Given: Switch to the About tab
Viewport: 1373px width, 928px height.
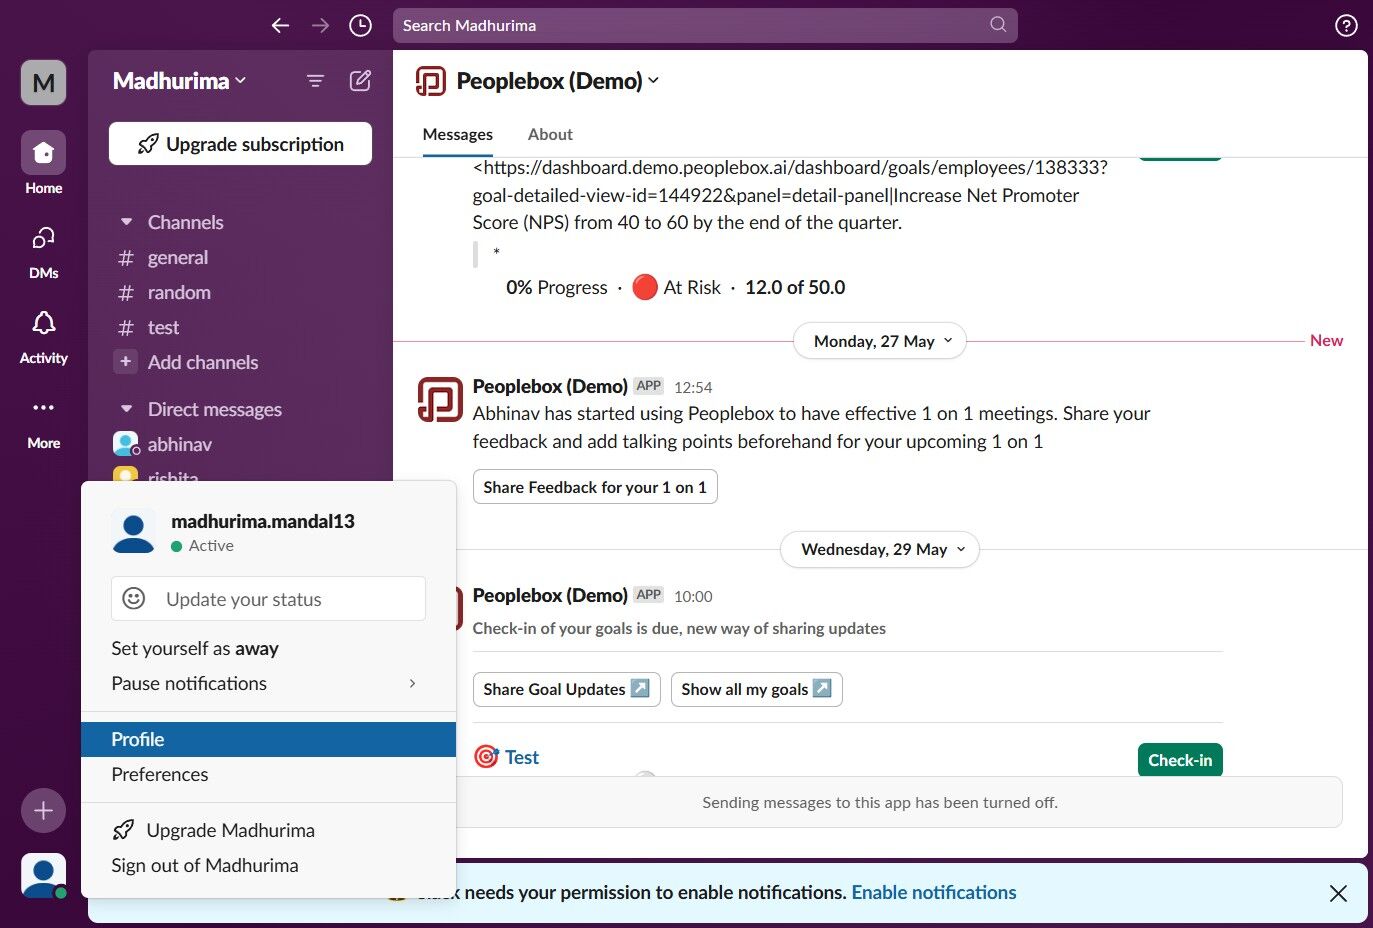Looking at the screenshot, I should click(550, 135).
